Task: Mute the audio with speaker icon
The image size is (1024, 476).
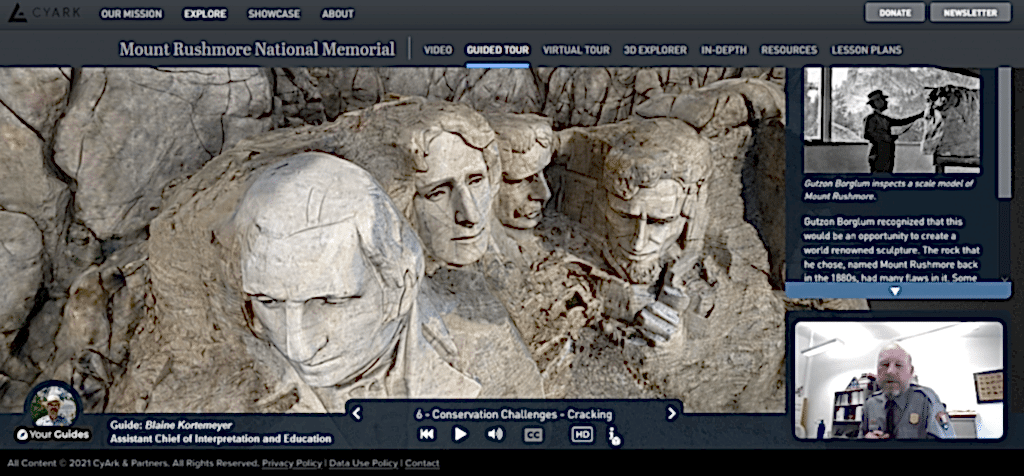Action: 496,434
